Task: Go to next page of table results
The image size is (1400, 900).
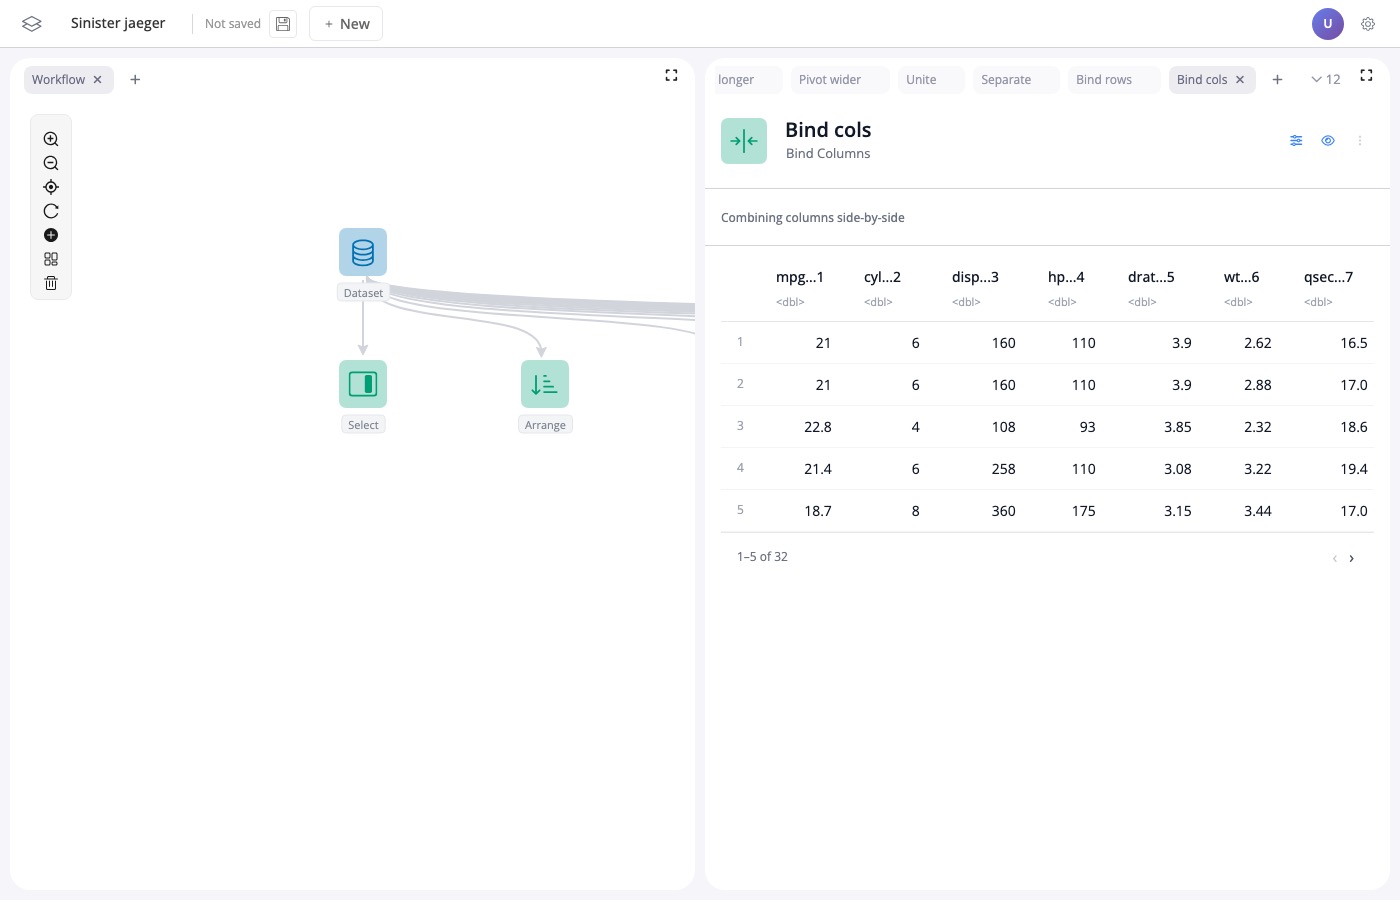Action: [x=1351, y=558]
